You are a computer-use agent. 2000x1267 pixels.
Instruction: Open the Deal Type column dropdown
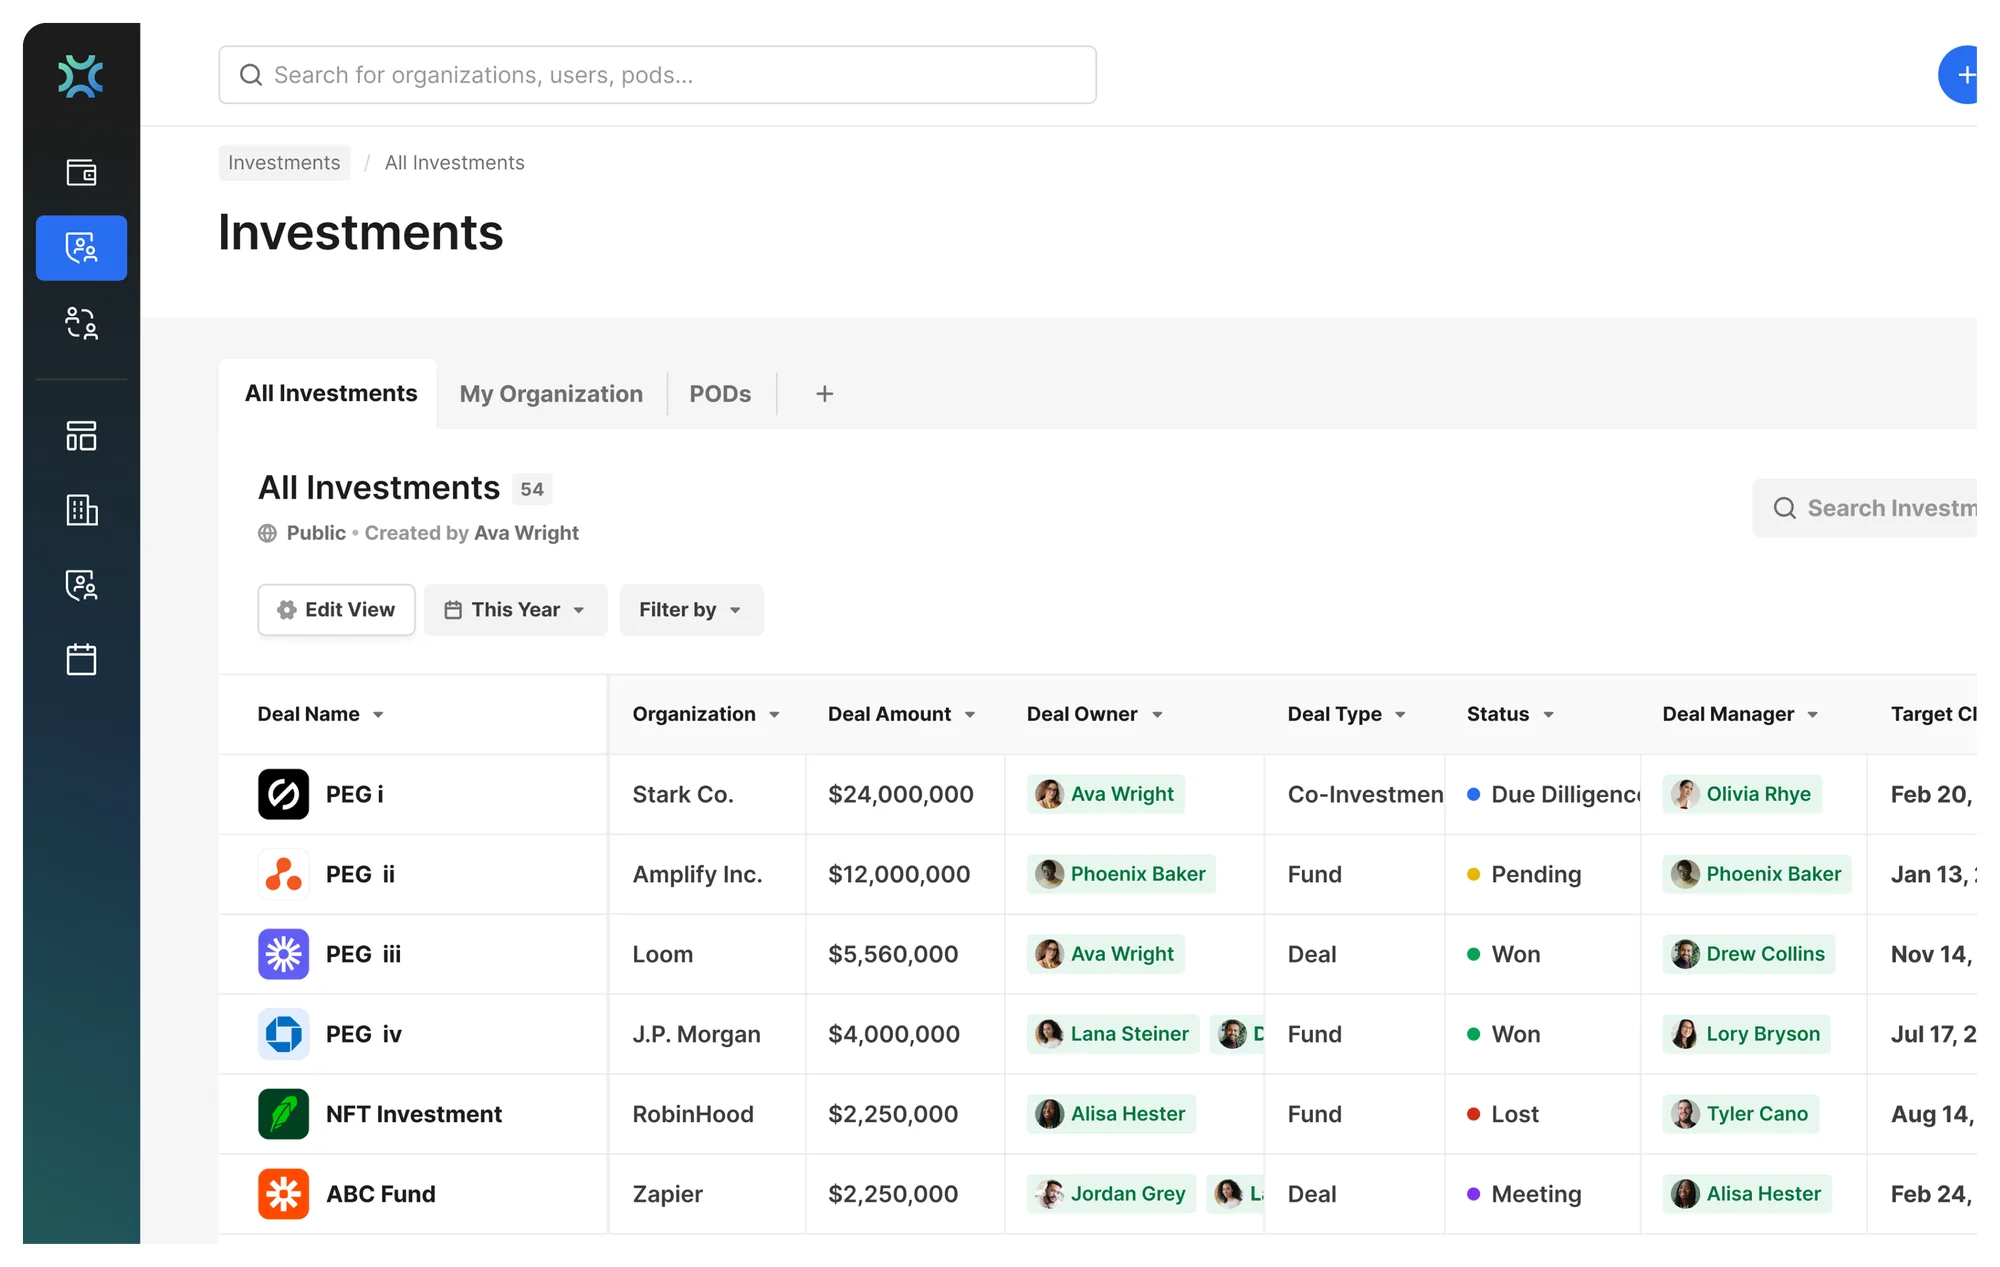1400,715
